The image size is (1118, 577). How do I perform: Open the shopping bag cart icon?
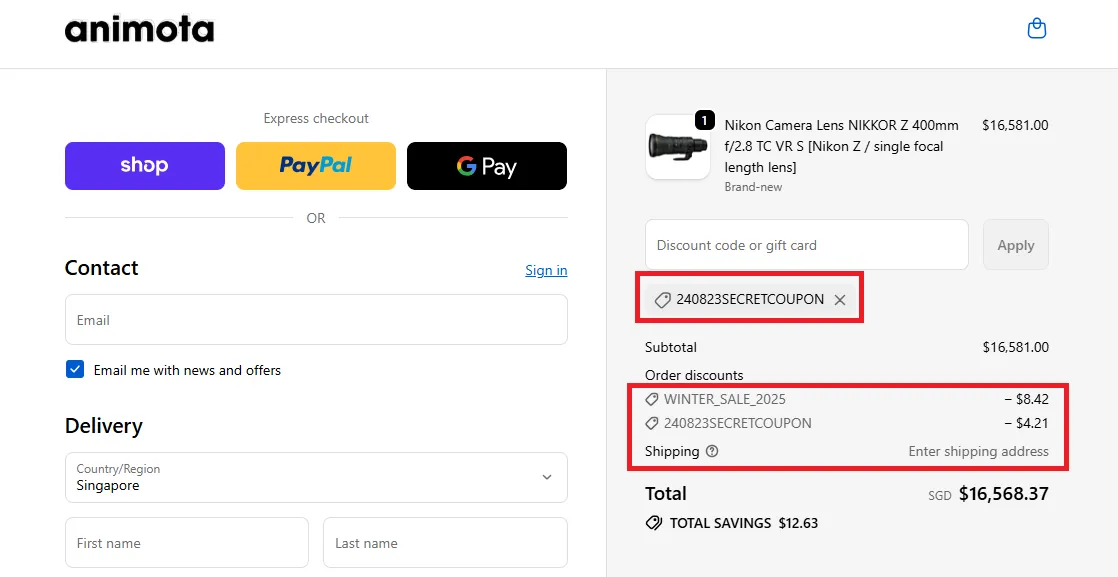pos(1037,29)
